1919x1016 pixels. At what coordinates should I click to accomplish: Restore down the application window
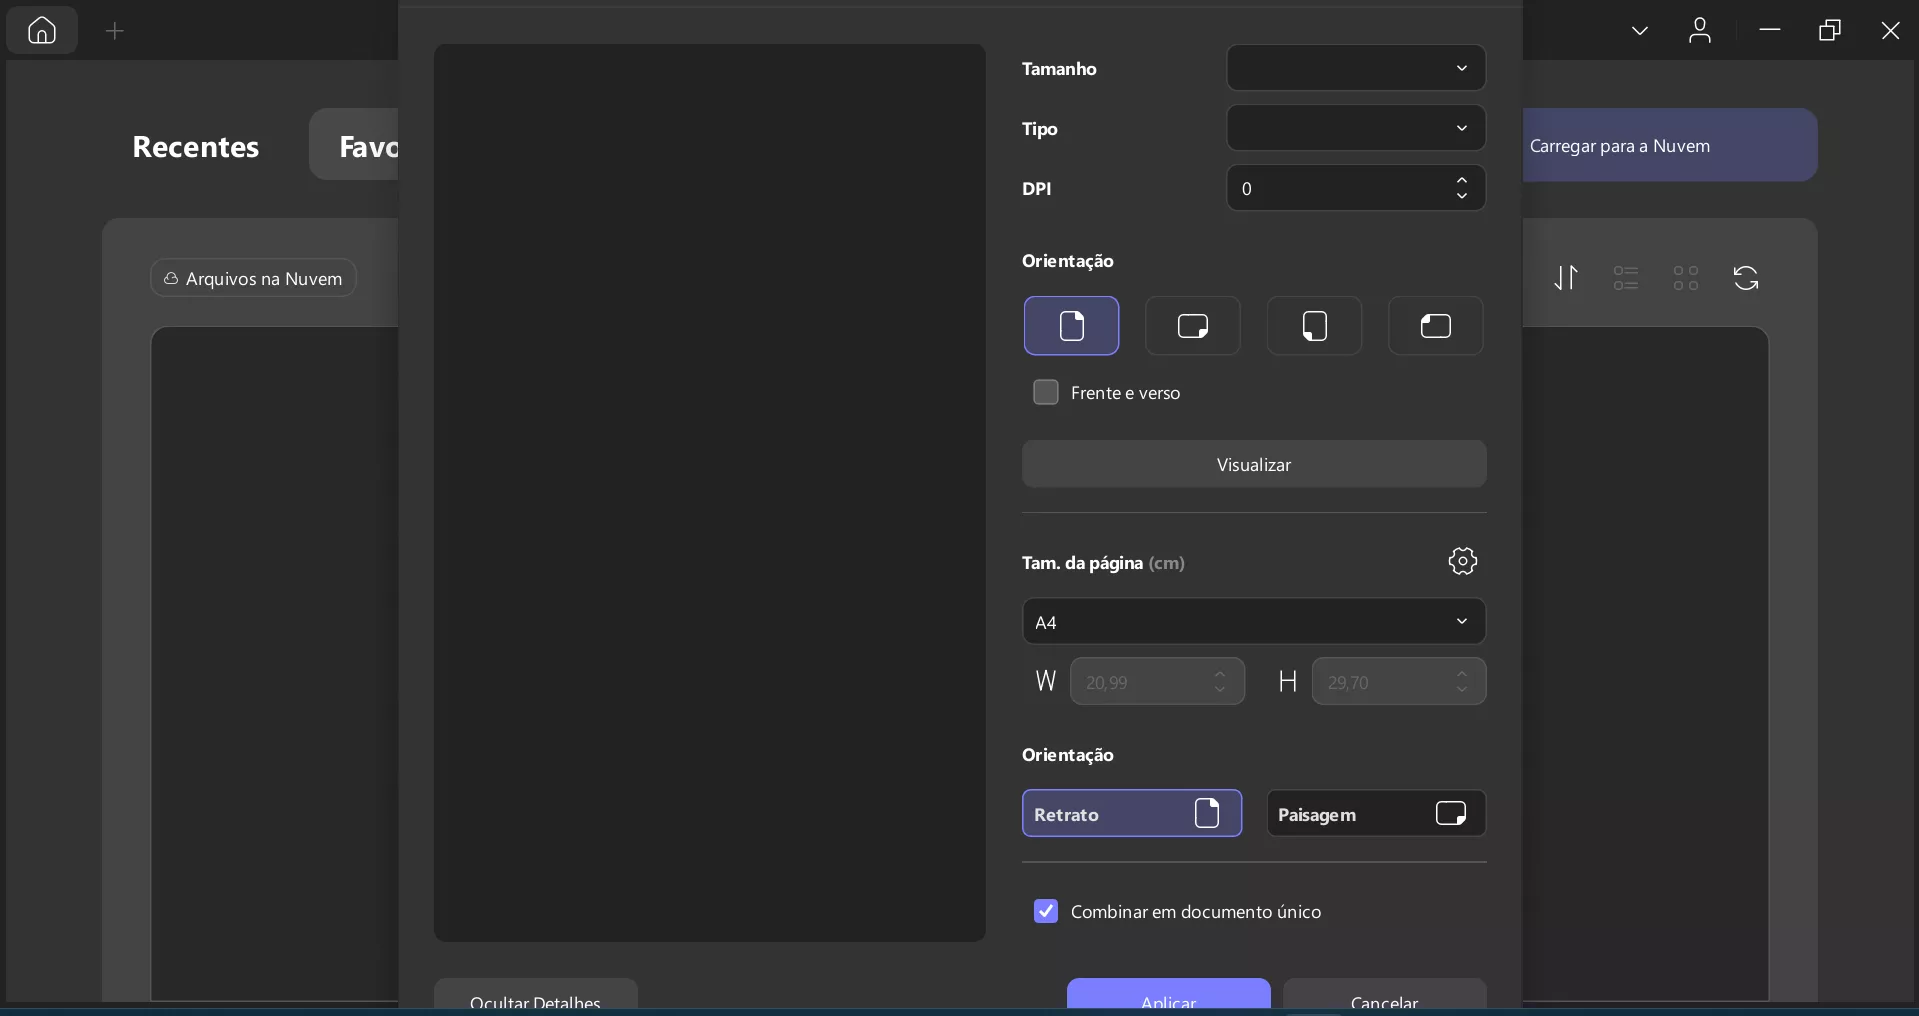[x=1830, y=31]
